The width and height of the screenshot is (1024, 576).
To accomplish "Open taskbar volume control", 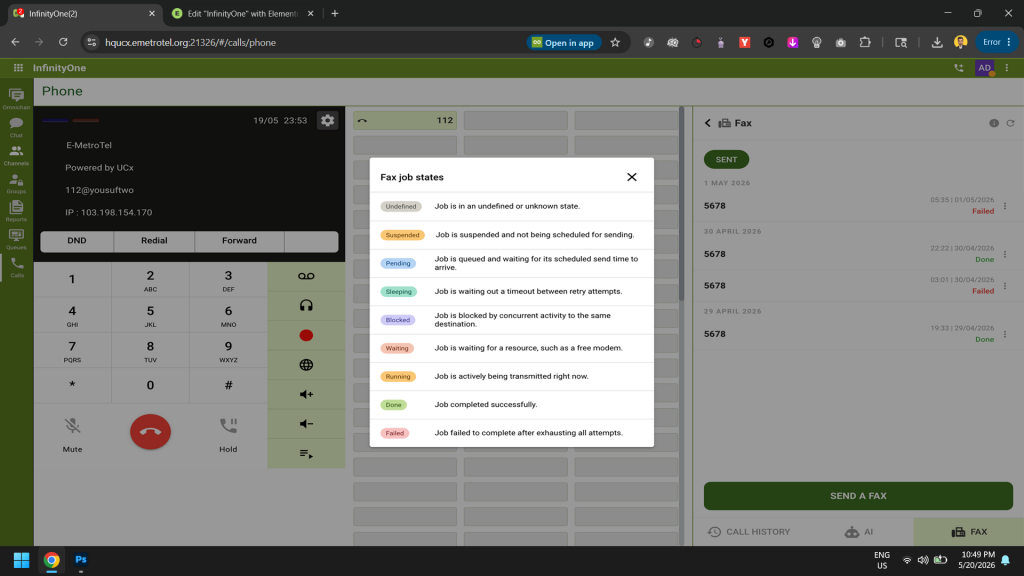I will pos(923,560).
